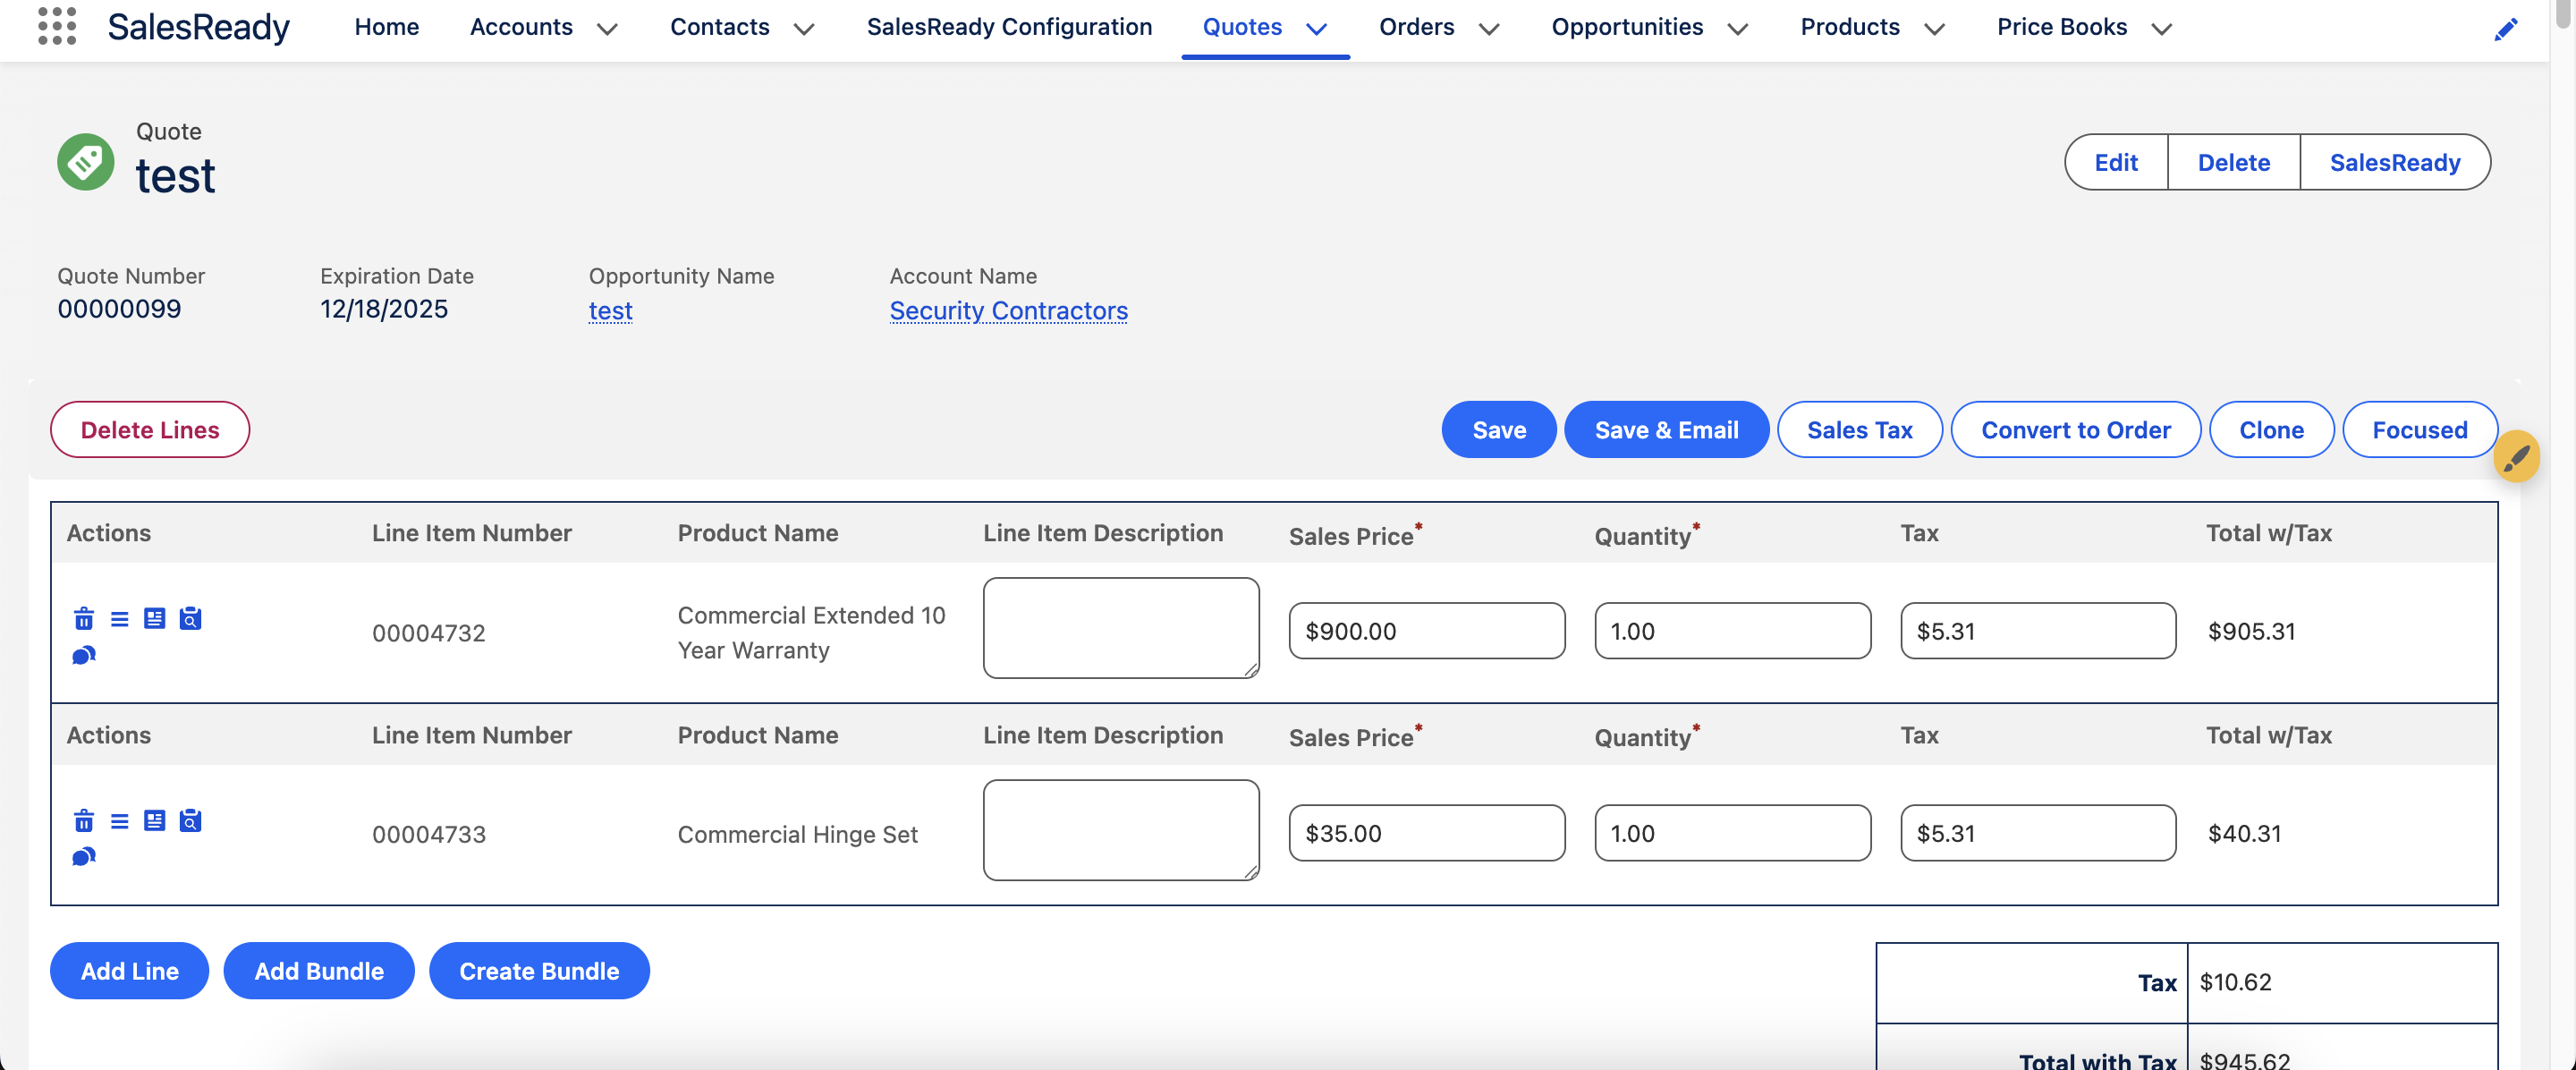The image size is (2576, 1070).
Task: Expand the Opportunities dropdown chevron
Action: [x=1738, y=29]
